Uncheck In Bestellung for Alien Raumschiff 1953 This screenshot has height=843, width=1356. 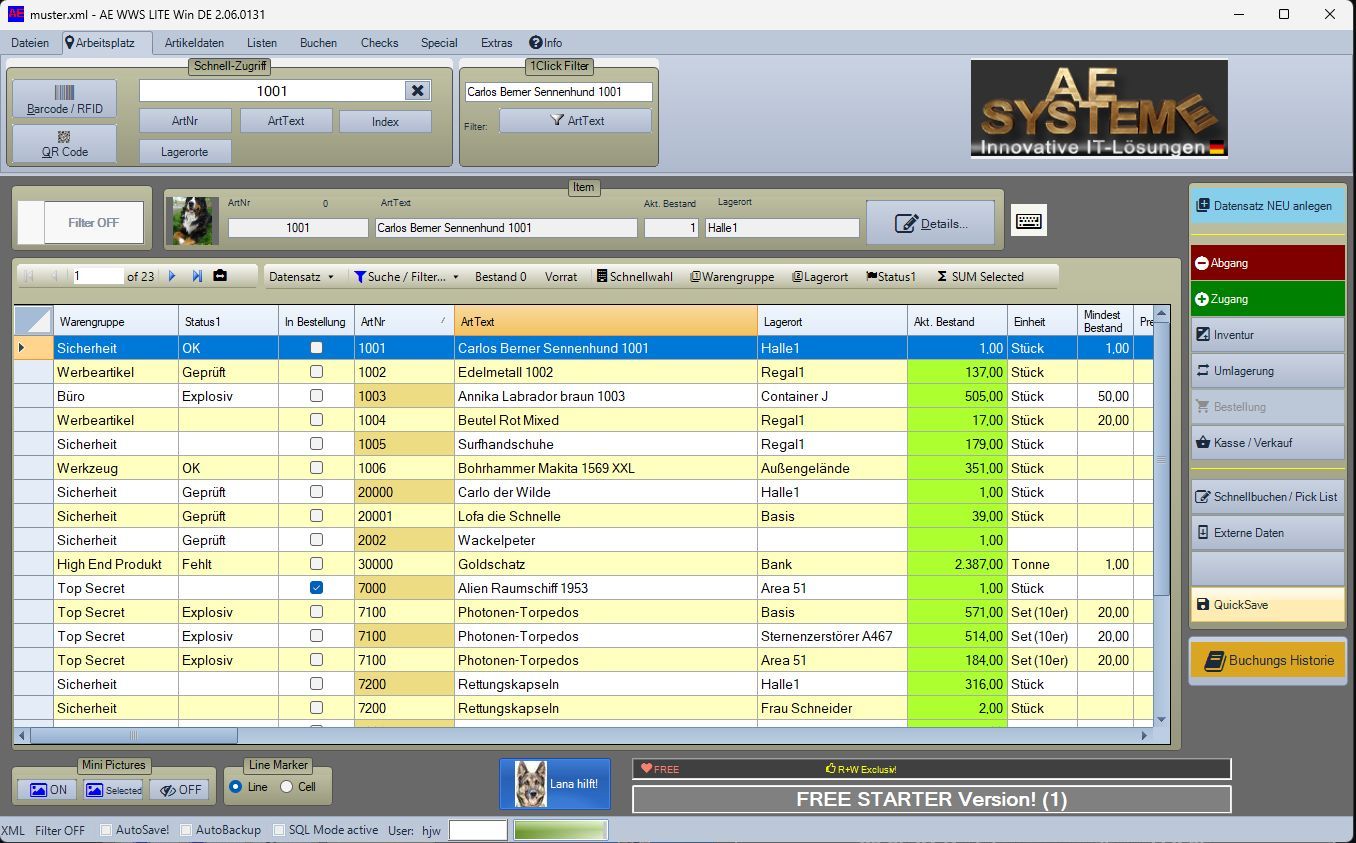pyautogui.click(x=316, y=588)
